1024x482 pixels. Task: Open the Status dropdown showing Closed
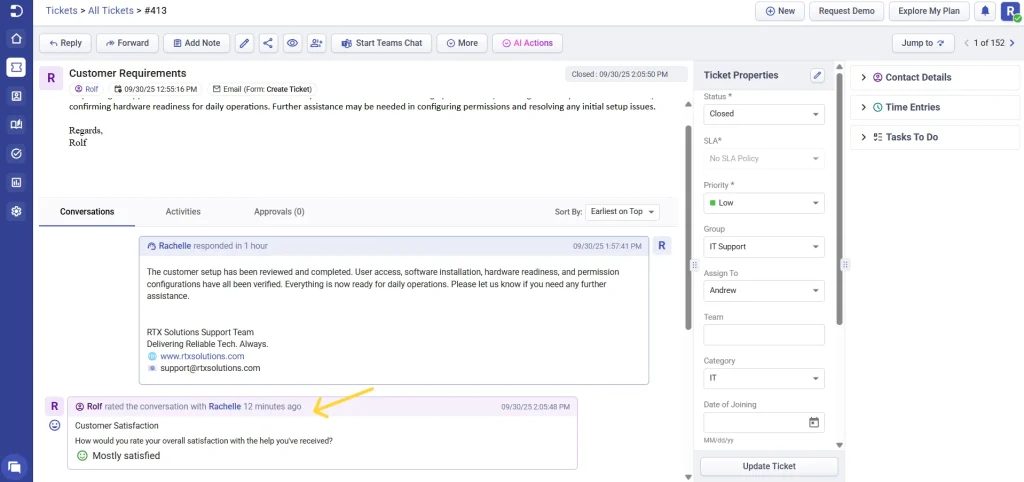click(x=763, y=114)
